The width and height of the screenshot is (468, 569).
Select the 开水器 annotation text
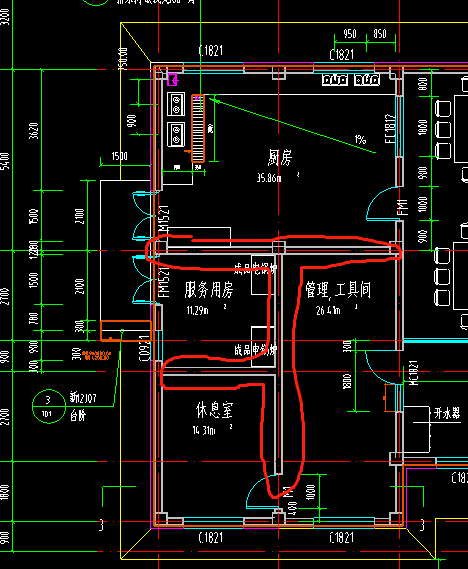[x=447, y=413]
